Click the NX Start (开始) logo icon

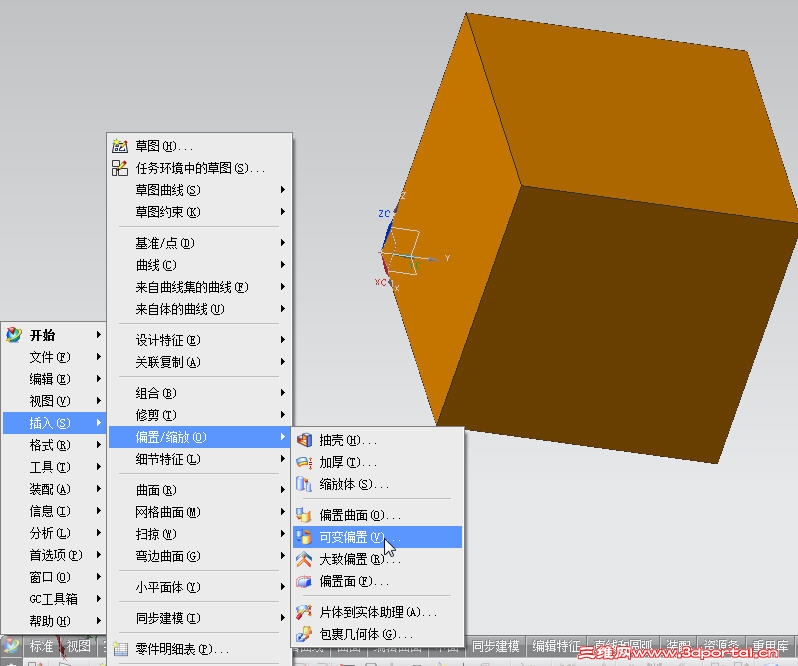[14, 335]
